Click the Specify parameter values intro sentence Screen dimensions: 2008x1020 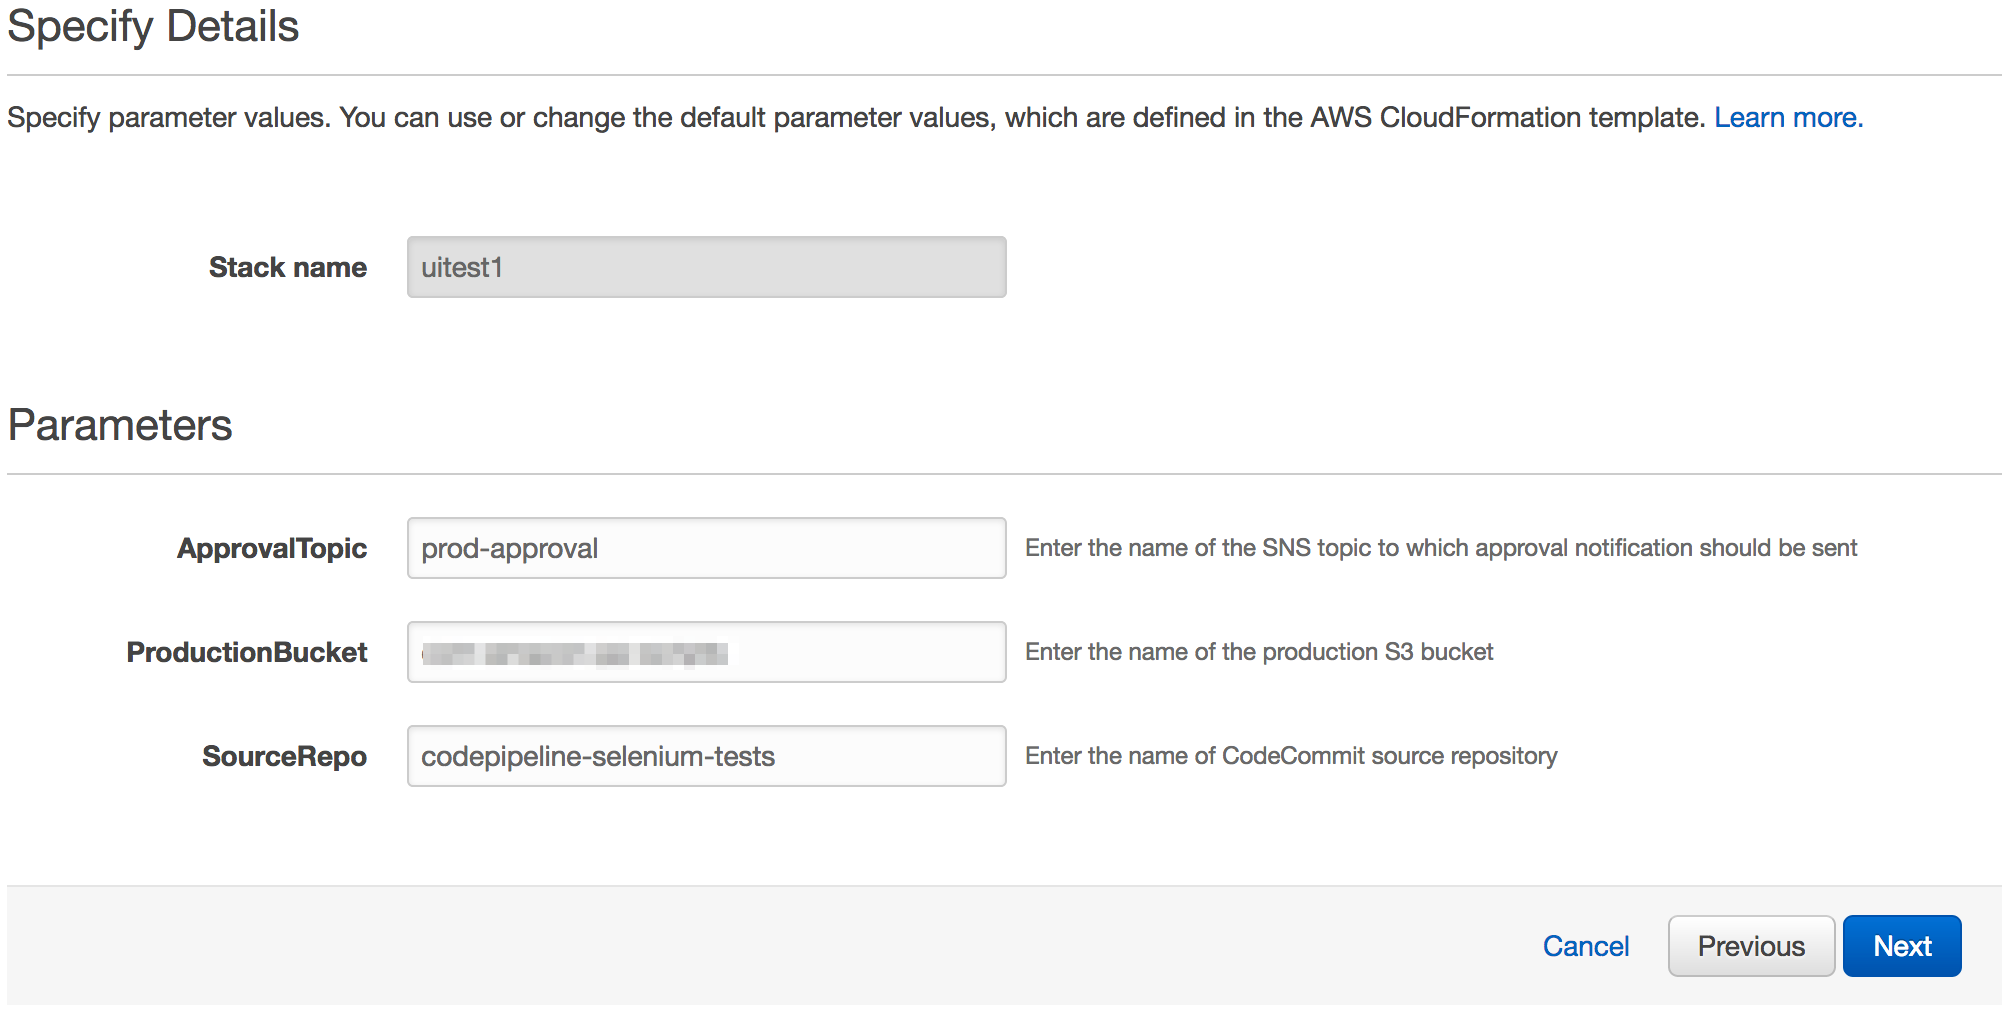(x=855, y=118)
